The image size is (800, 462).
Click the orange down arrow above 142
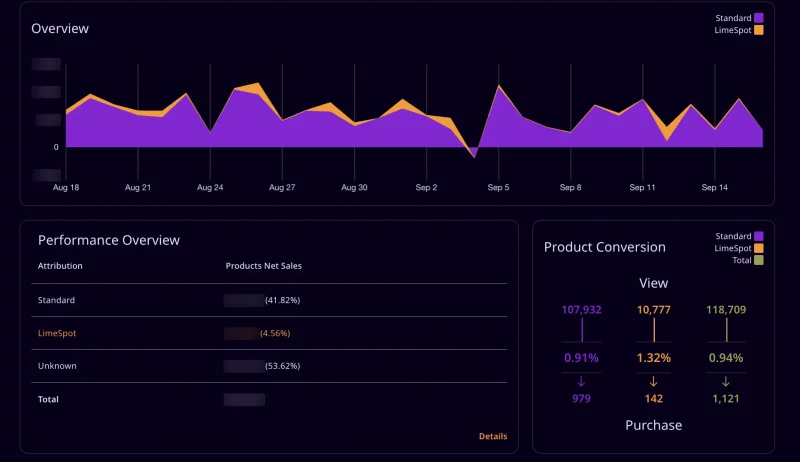pos(654,381)
